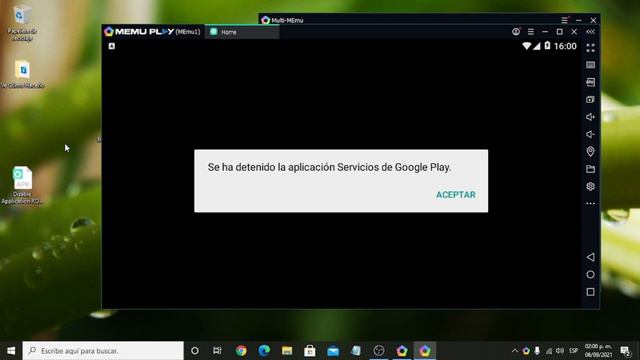The height and width of the screenshot is (360, 640).
Task: Open MEmu settings gear icon
Action: pyautogui.click(x=590, y=187)
